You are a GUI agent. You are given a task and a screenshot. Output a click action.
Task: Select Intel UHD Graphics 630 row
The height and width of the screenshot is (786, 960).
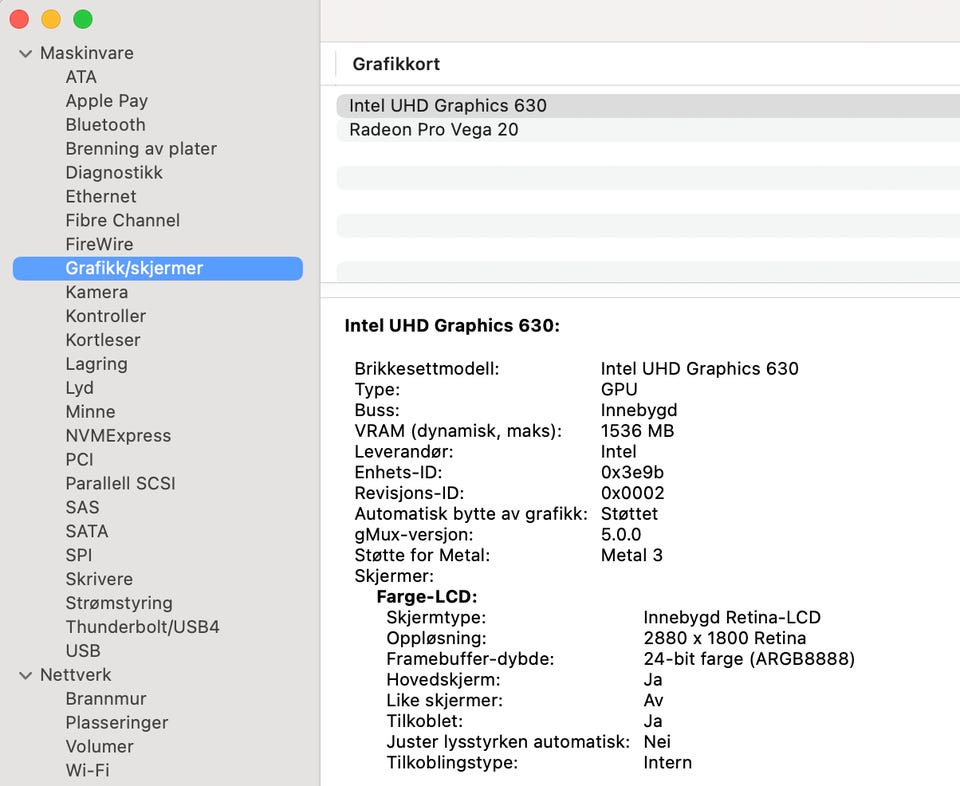point(648,106)
